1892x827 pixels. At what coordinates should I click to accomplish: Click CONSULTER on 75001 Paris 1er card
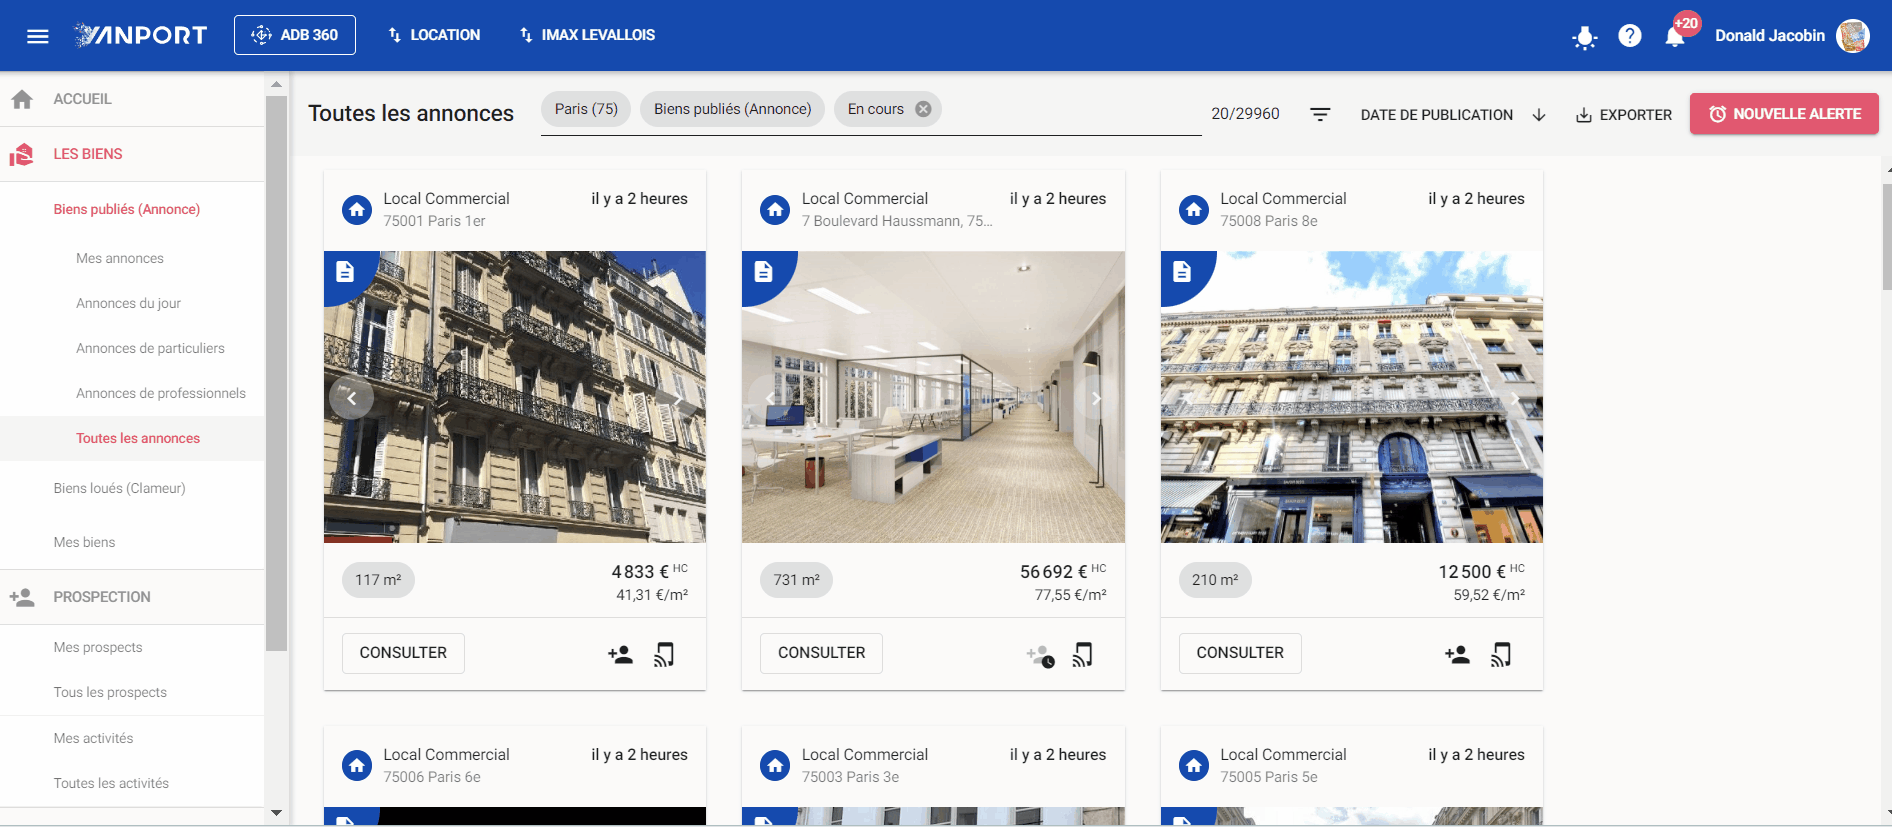coord(403,653)
